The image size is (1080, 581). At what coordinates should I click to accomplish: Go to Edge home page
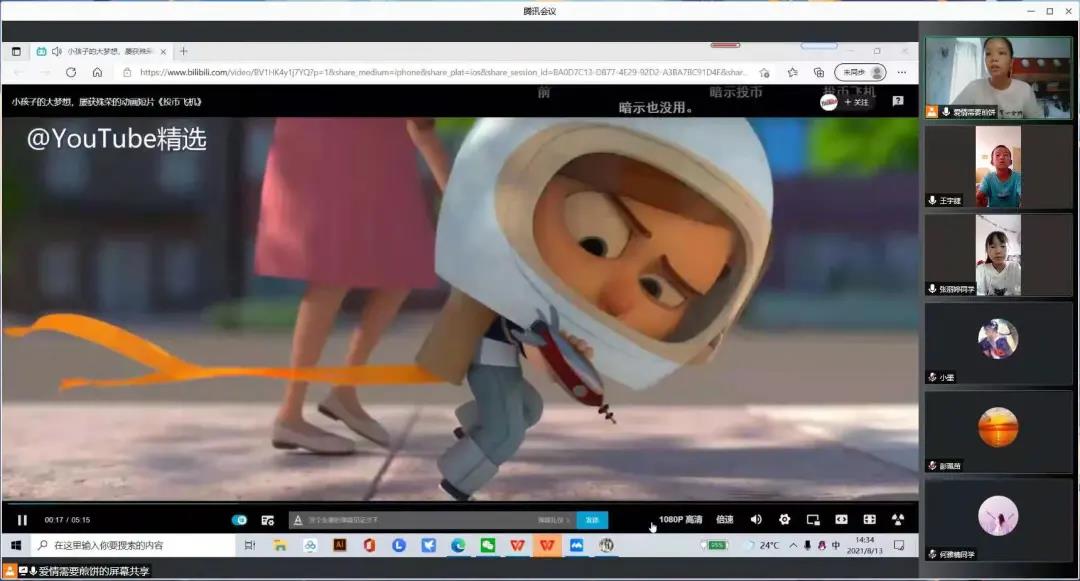click(97, 72)
